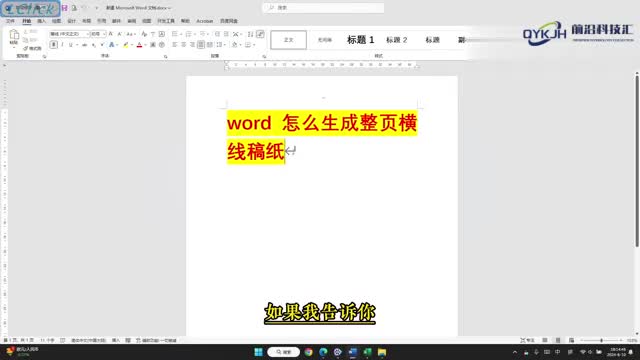Click the Text Effects glowing A icon
Viewport: 640px width, 360px height.
point(111,44)
